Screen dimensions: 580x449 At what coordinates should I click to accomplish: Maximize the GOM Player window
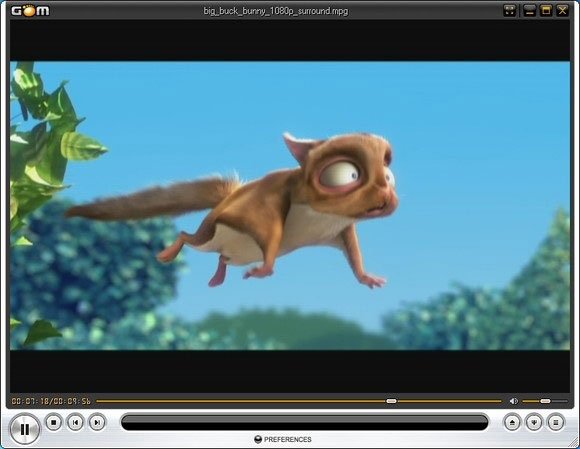[546, 10]
